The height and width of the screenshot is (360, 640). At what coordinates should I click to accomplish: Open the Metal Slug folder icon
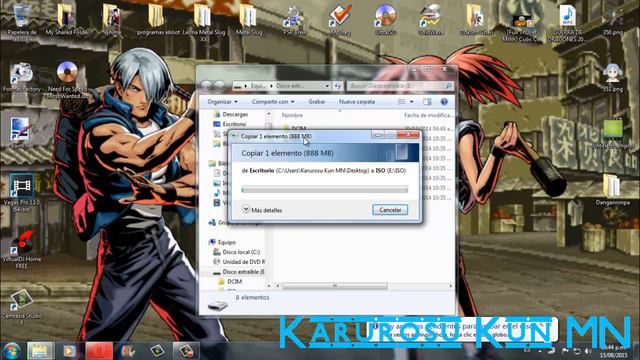click(x=249, y=20)
